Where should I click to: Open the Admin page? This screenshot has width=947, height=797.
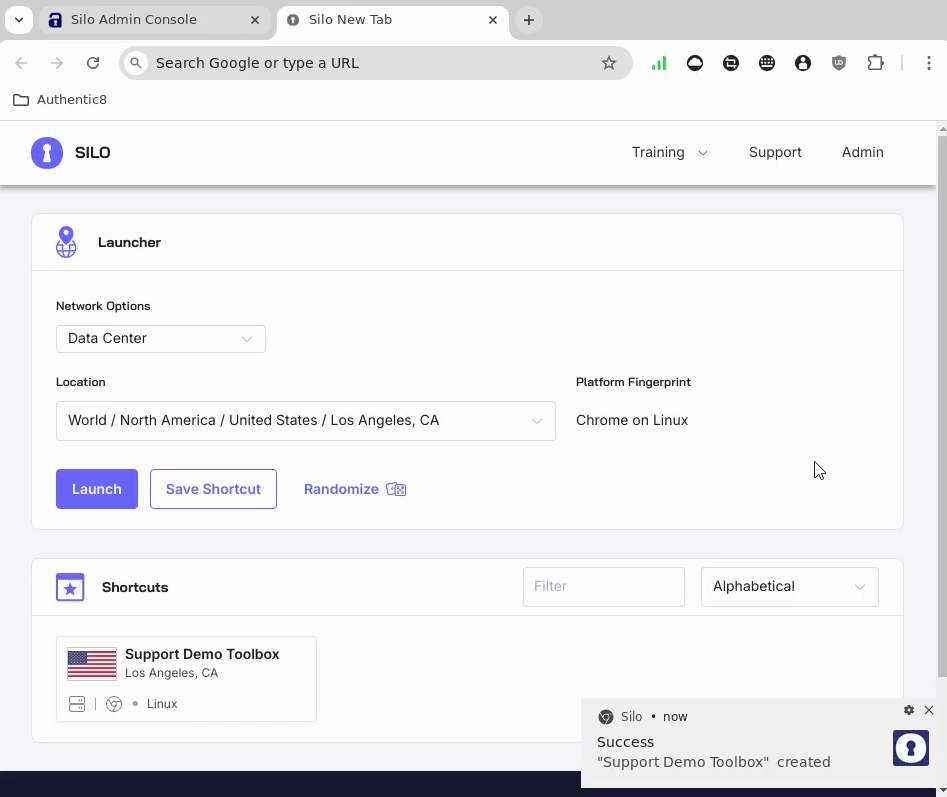(x=862, y=152)
